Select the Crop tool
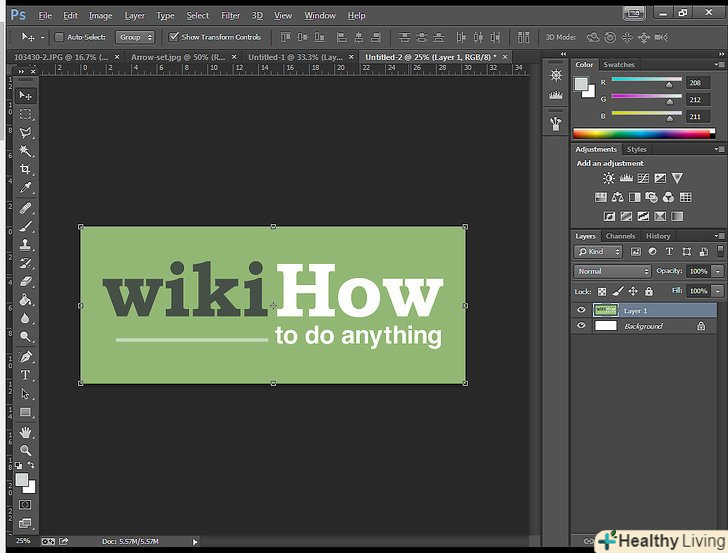Viewport: 728px width, 553px height. (x=26, y=169)
